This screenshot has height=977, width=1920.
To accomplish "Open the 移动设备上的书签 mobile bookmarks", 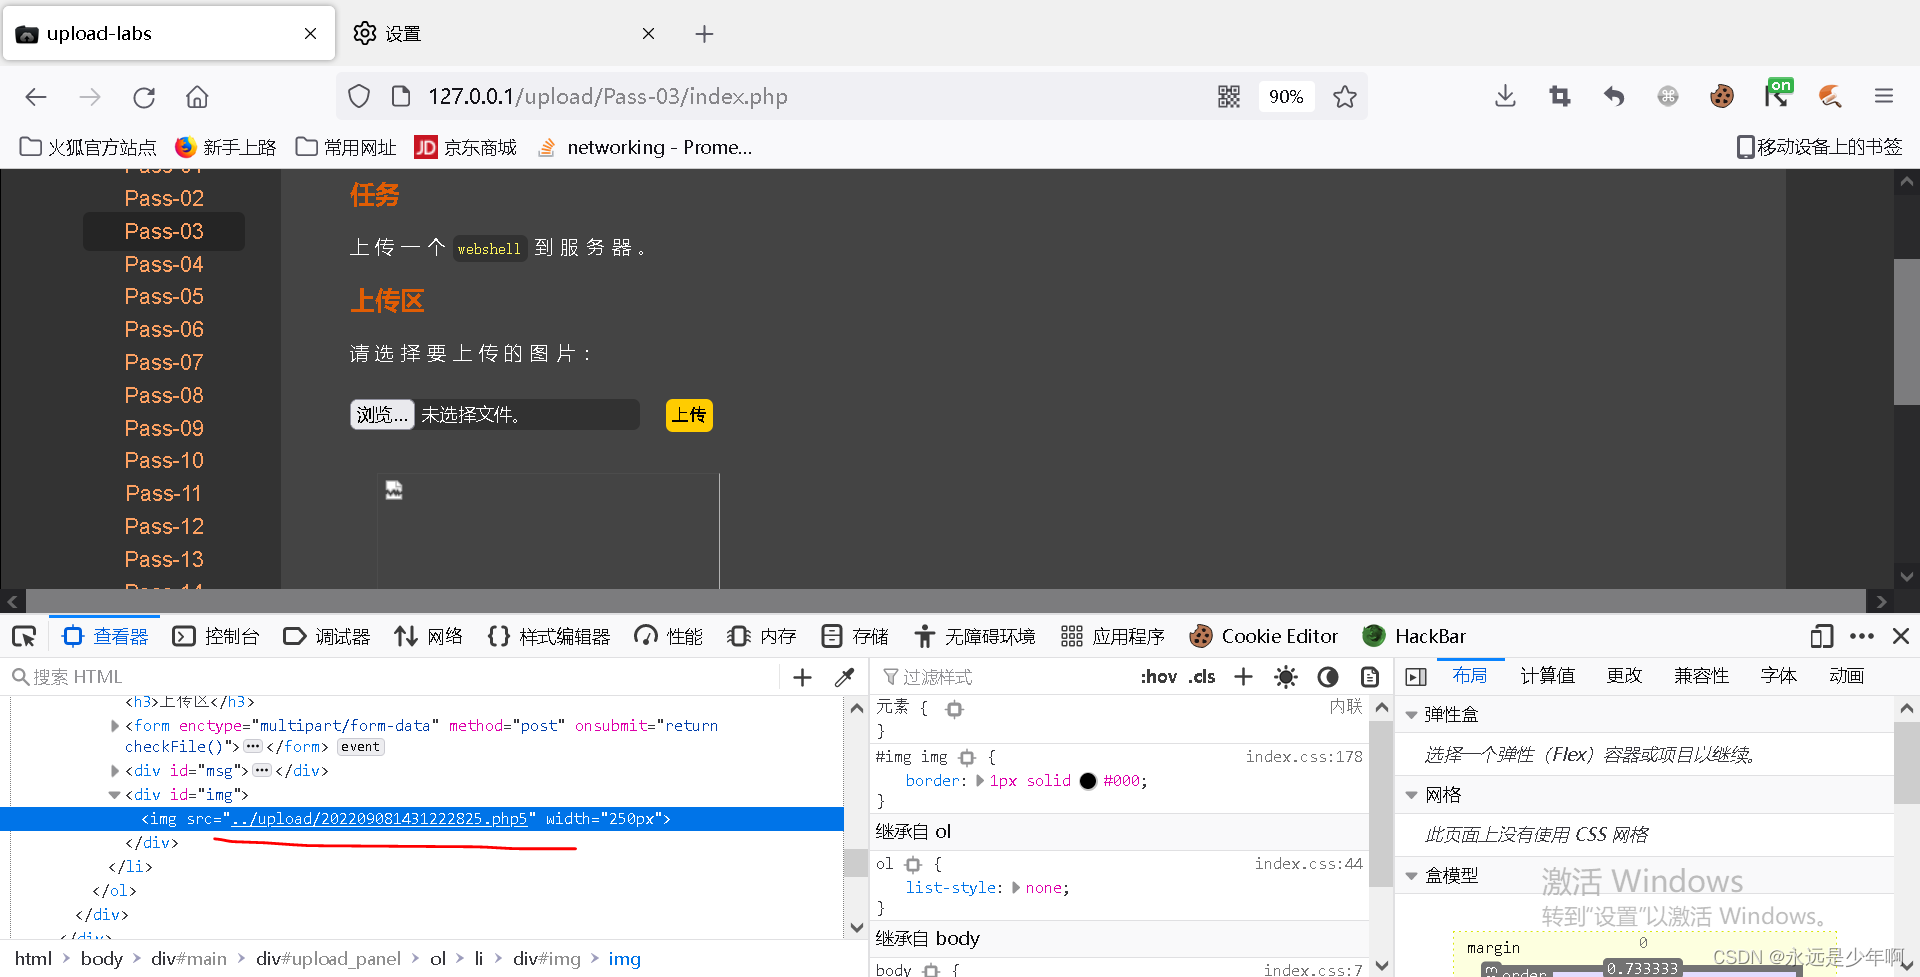I will (x=1819, y=147).
